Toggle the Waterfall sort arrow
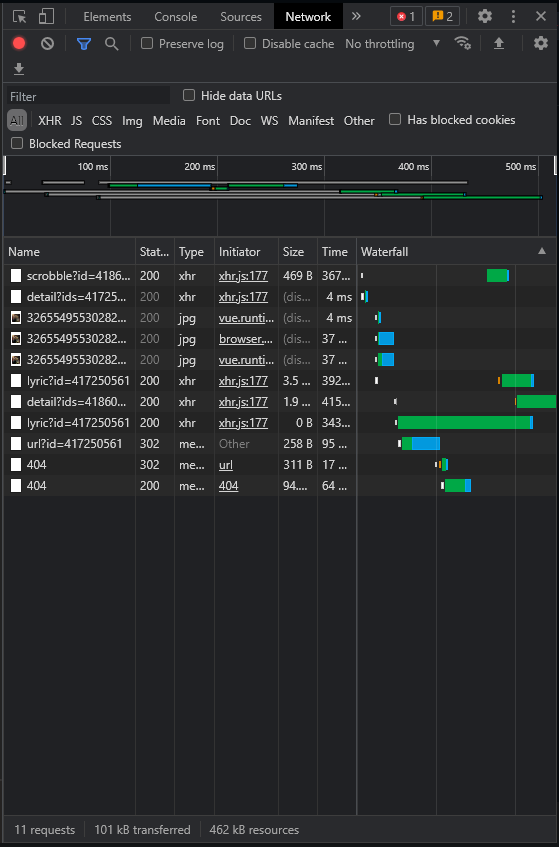The height and width of the screenshot is (847, 559). [542, 251]
